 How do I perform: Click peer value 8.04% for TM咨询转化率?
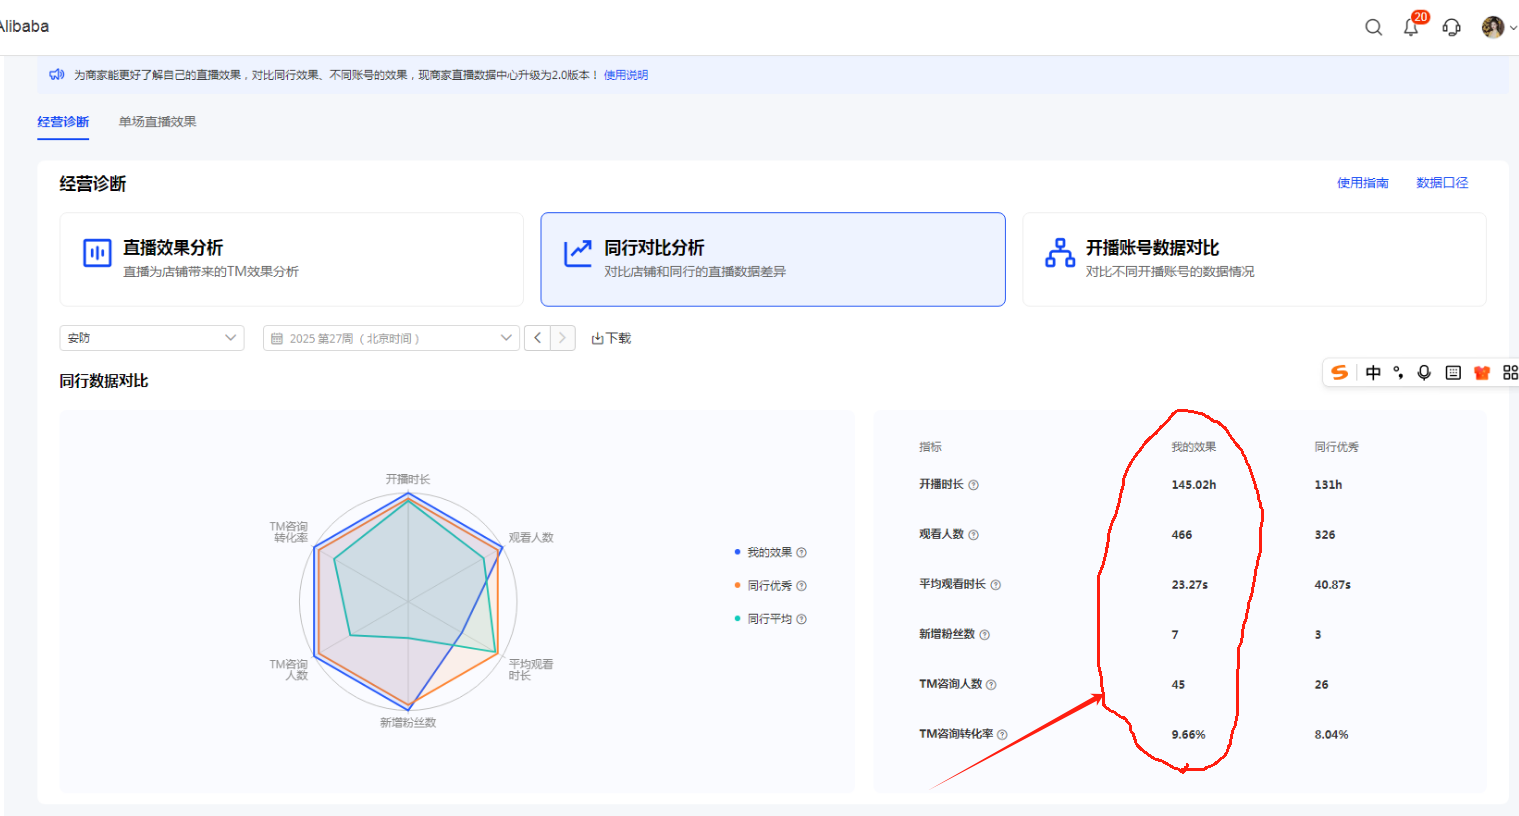[1332, 735]
